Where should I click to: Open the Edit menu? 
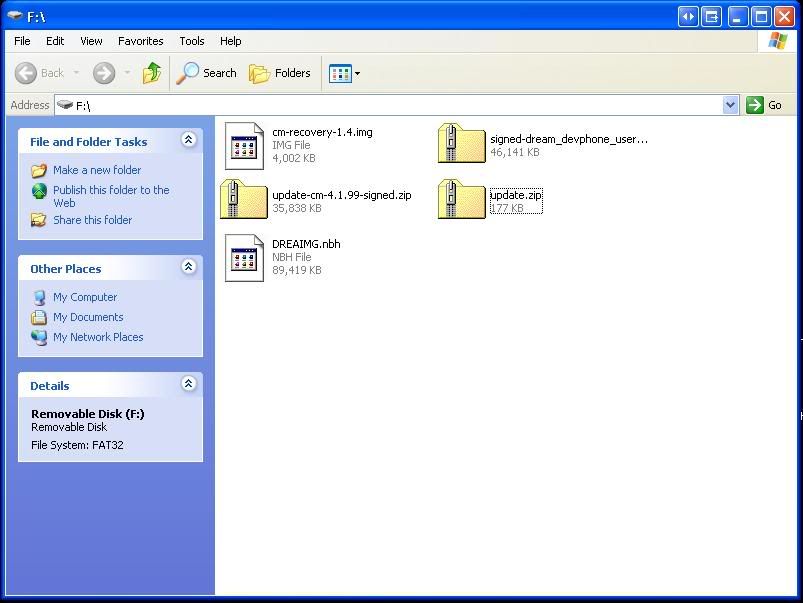[55, 41]
